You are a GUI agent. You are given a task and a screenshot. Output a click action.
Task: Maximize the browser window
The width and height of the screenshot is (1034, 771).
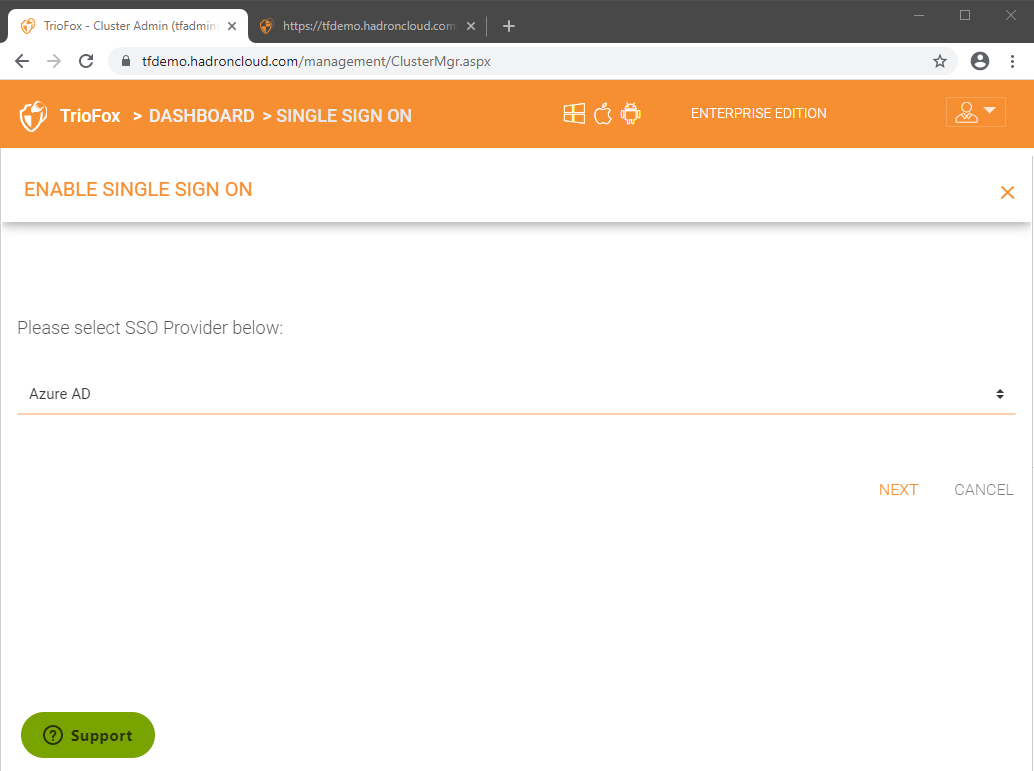click(965, 15)
